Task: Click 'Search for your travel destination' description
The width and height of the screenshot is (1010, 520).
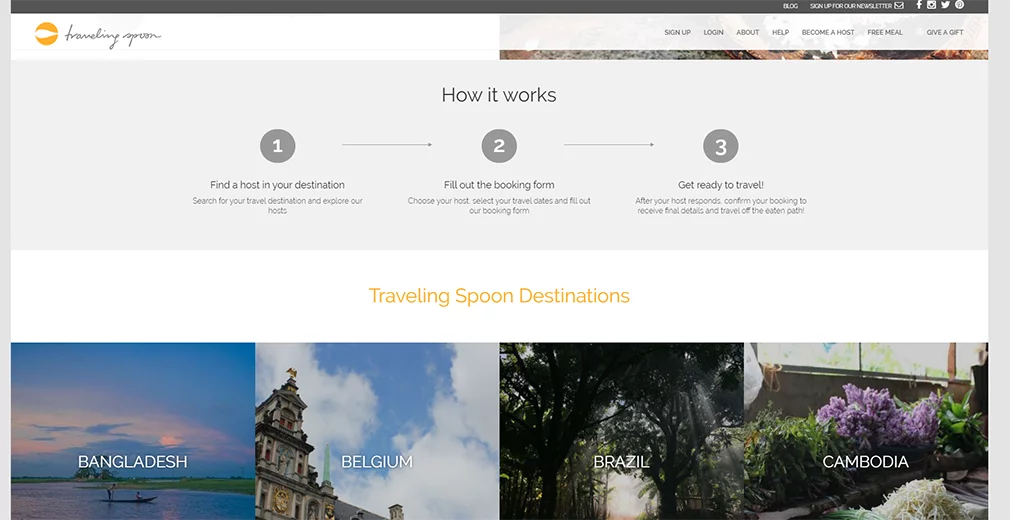Action: (278, 206)
